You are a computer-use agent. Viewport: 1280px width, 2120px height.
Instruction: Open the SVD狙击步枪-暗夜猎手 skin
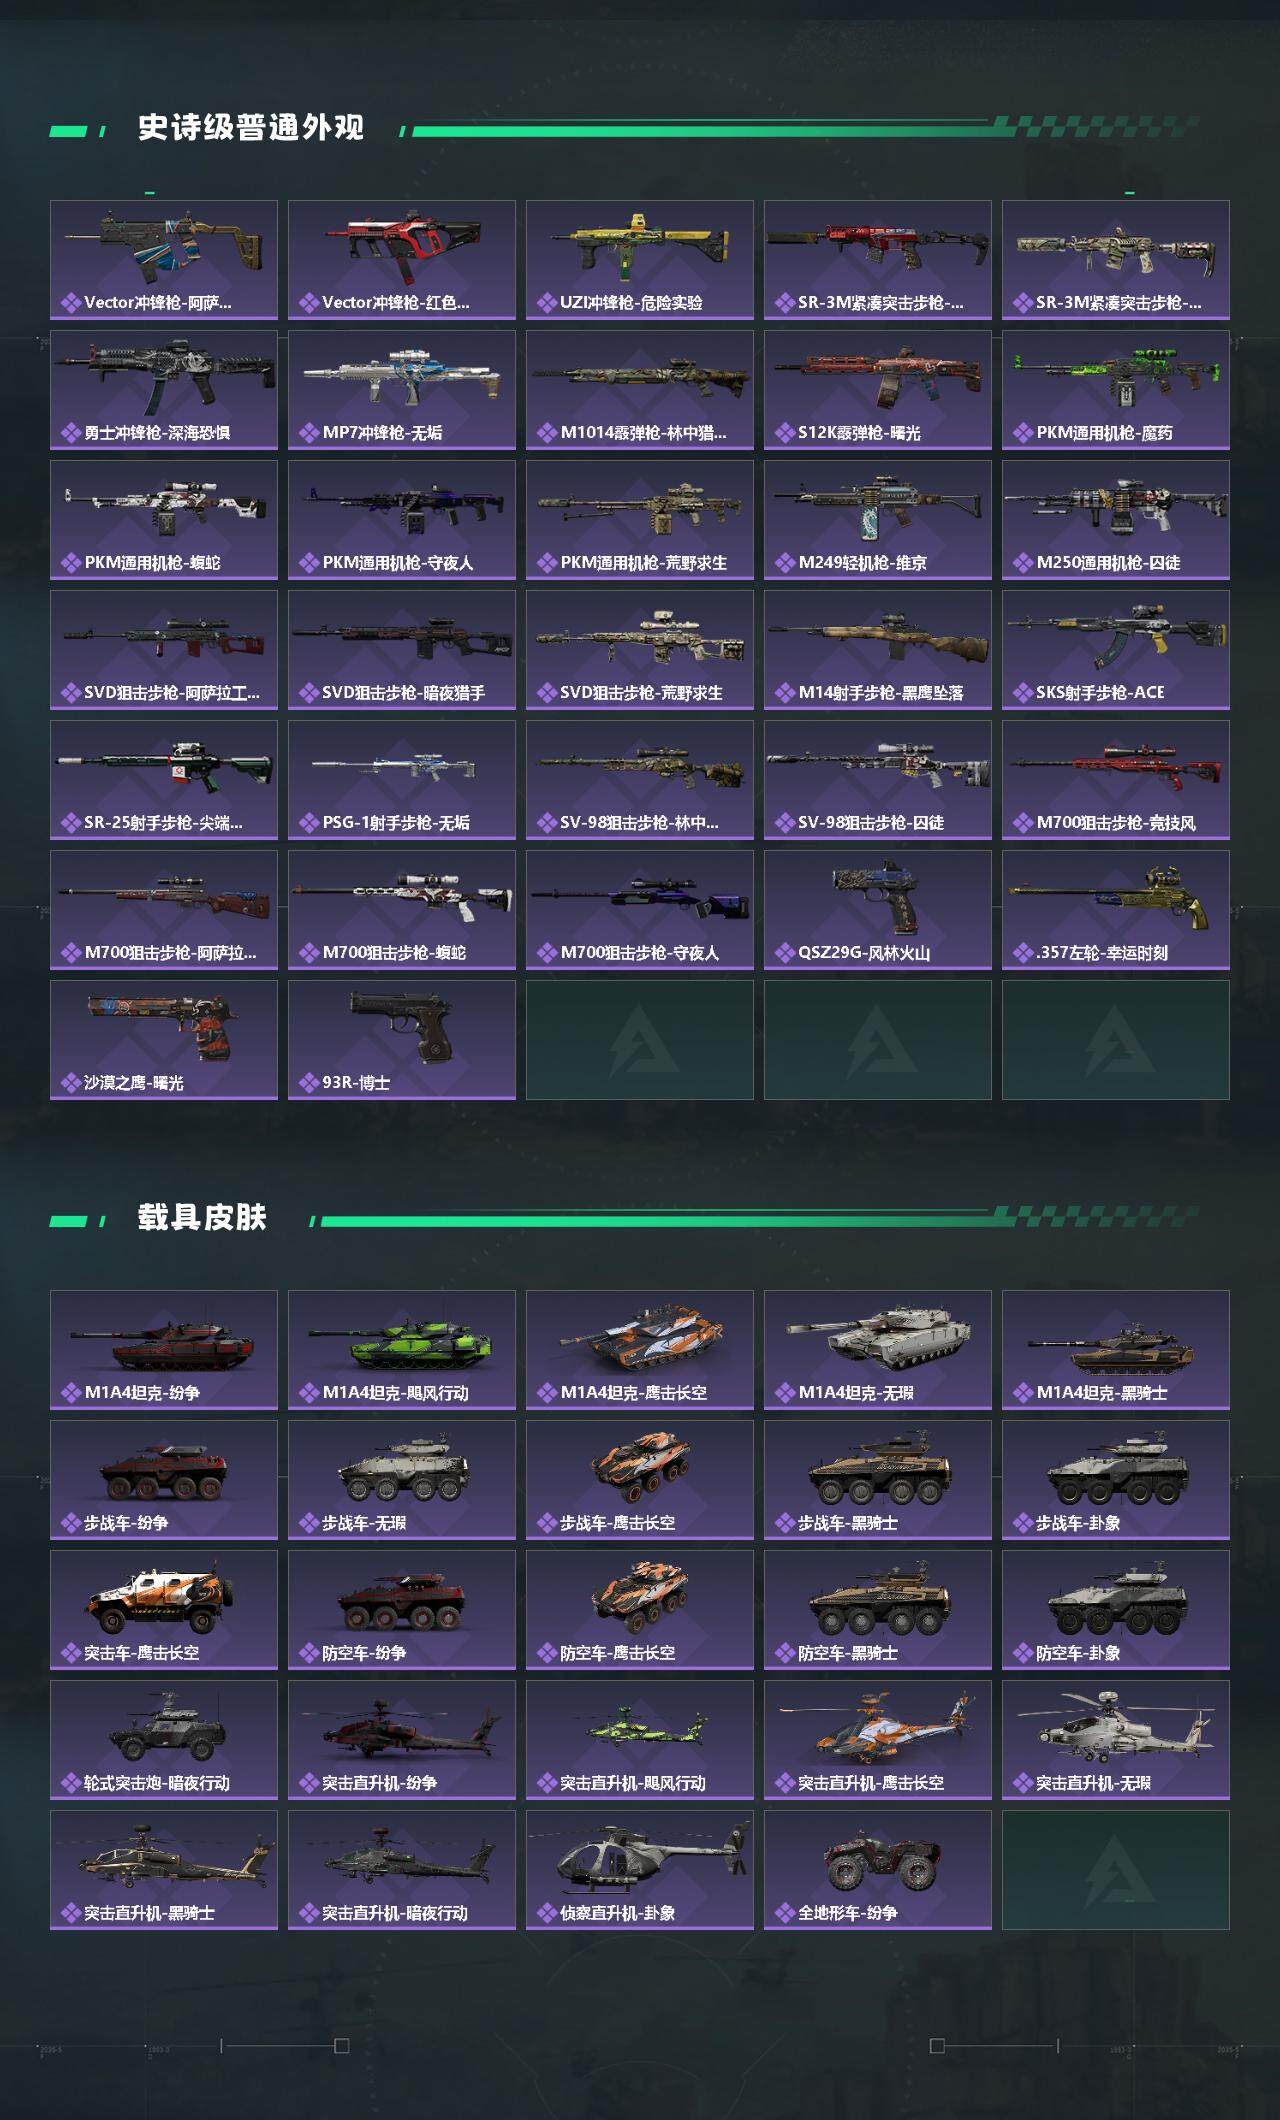(402, 650)
